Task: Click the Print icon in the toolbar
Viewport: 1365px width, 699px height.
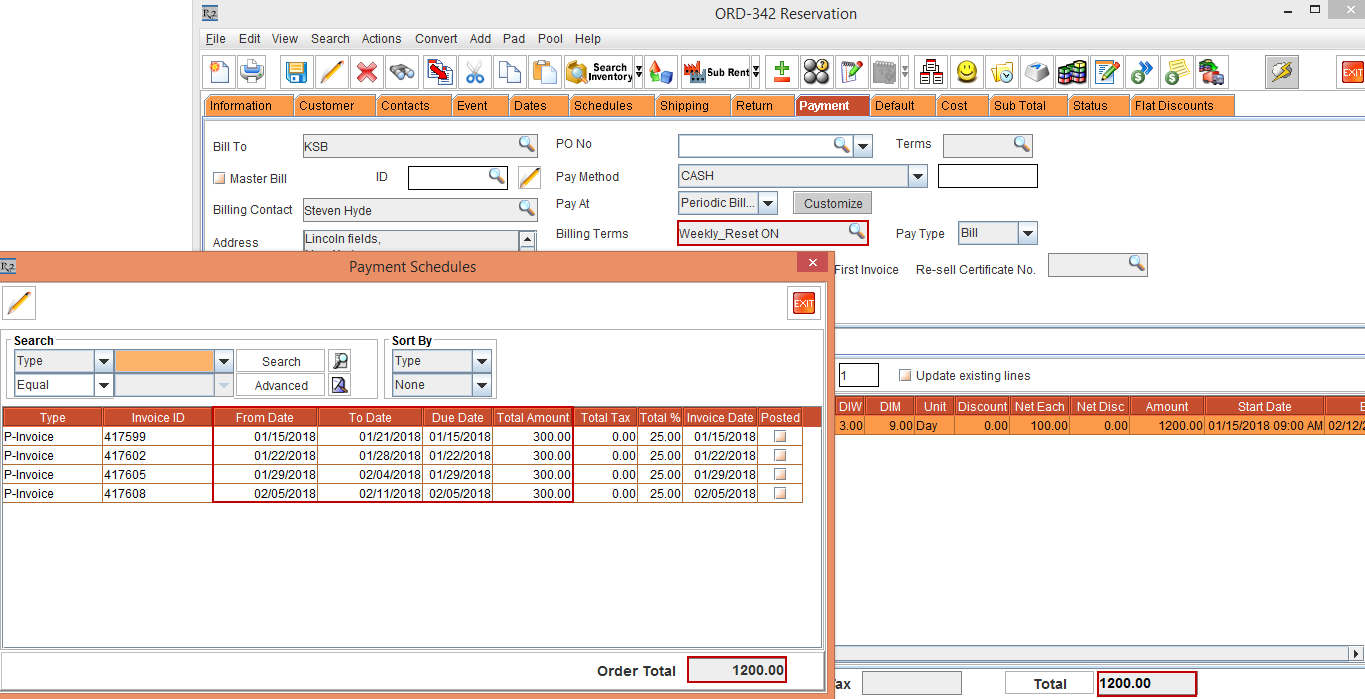Action: [x=251, y=72]
